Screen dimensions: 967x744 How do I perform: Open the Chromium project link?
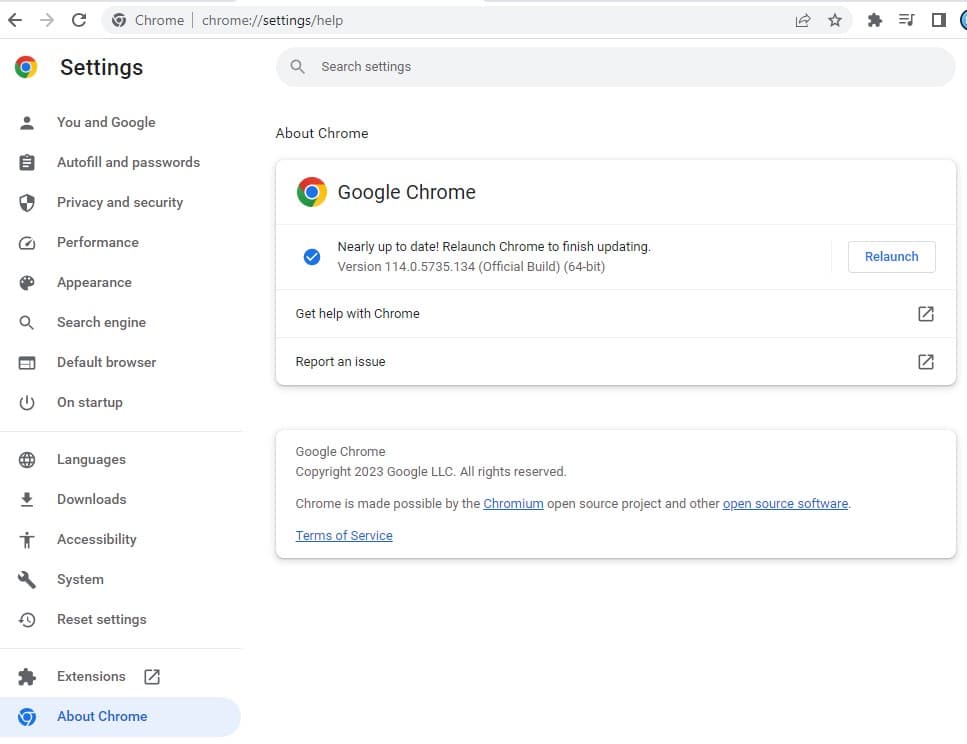coord(513,504)
